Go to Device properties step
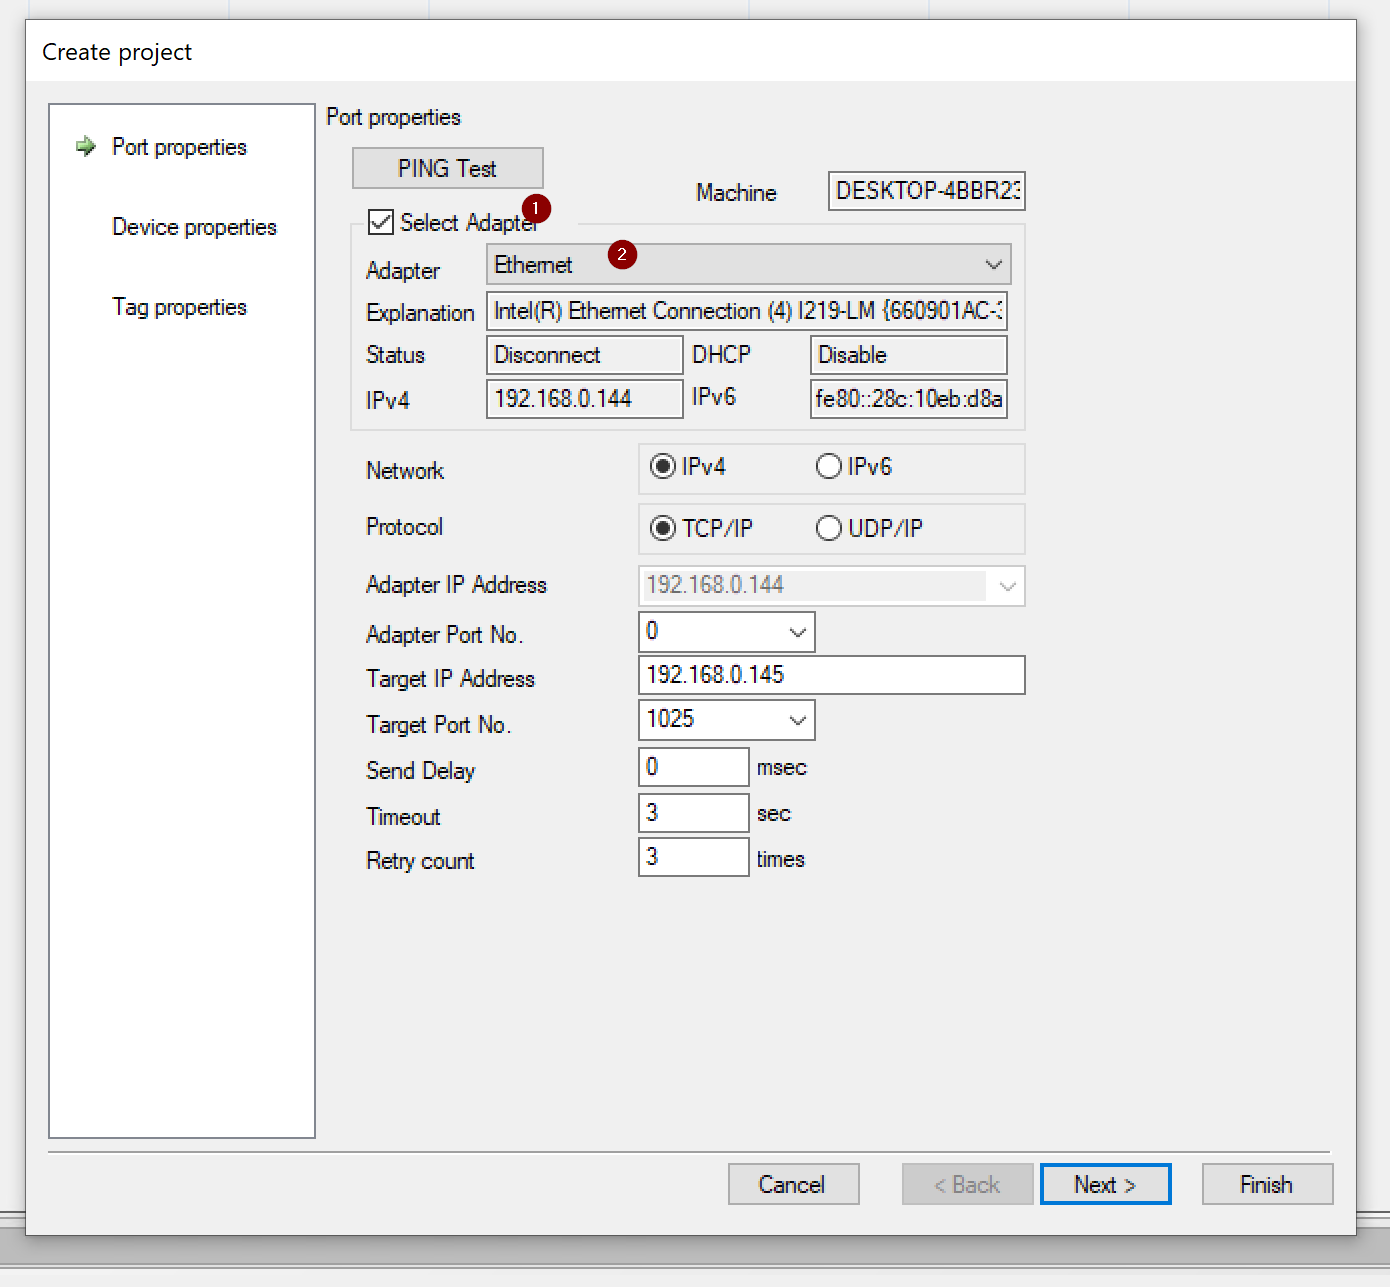The image size is (1390, 1287). point(194,227)
